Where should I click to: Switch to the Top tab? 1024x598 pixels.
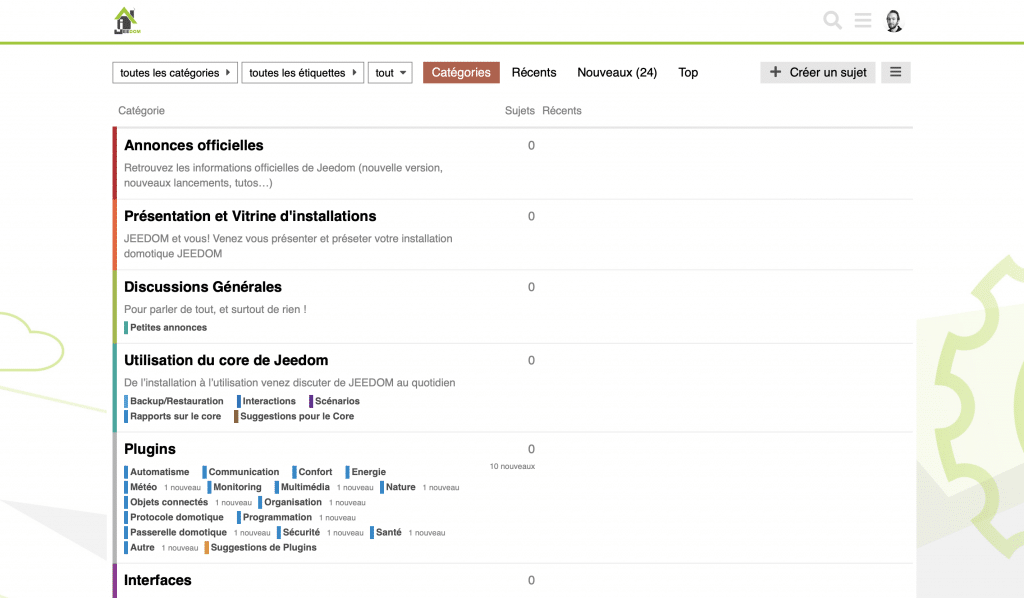point(688,72)
